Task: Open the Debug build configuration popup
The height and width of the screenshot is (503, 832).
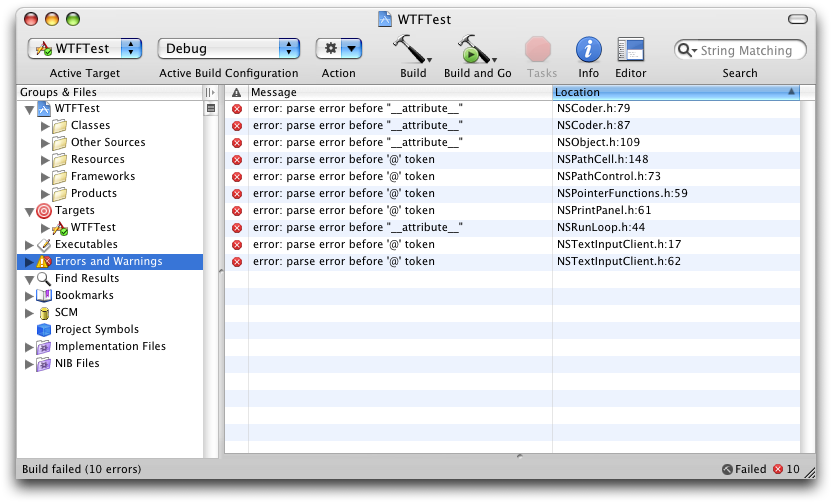Action: tap(229, 48)
